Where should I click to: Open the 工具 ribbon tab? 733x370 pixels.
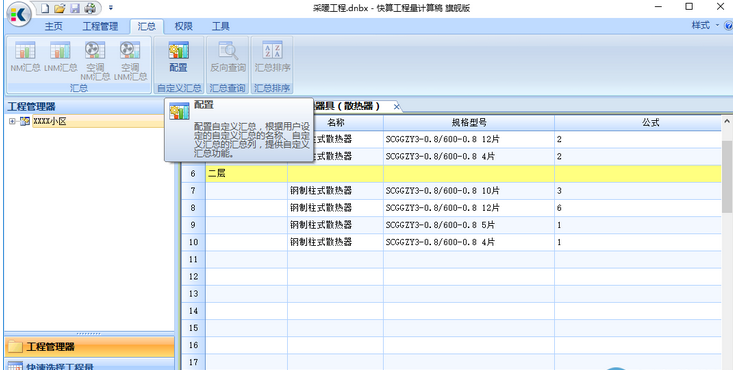(x=221, y=26)
